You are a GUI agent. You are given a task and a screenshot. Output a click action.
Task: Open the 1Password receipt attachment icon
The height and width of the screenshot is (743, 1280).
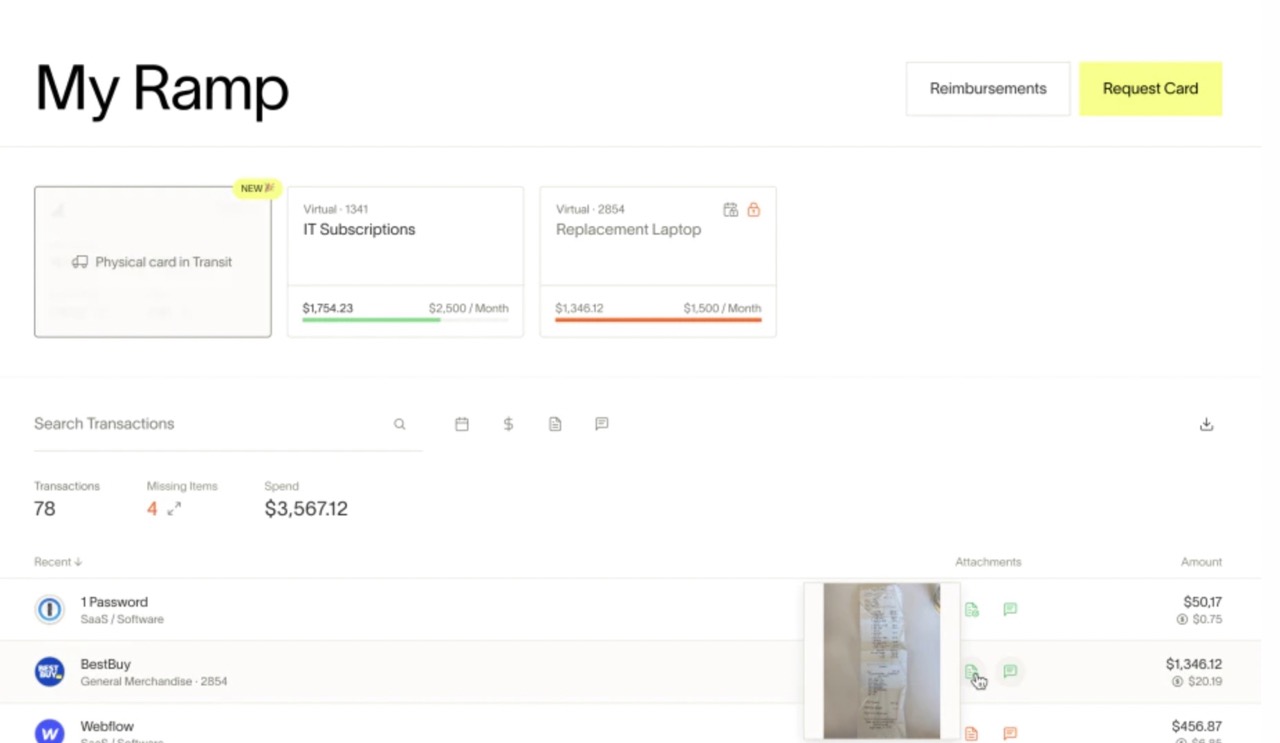(971, 609)
